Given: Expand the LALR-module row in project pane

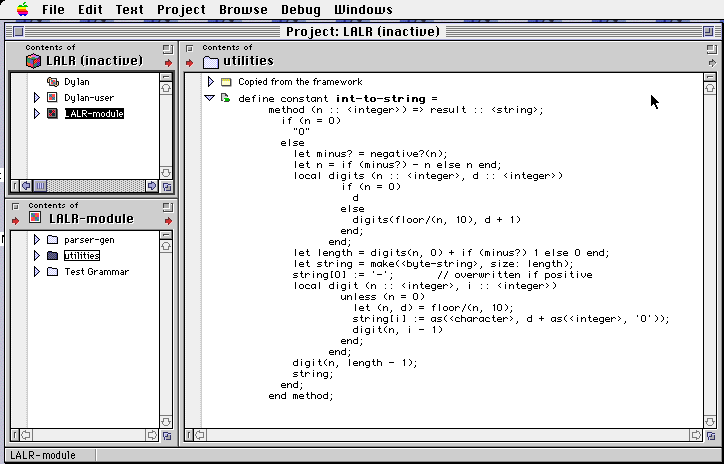Looking at the screenshot, I should click(x=37, y=114).
